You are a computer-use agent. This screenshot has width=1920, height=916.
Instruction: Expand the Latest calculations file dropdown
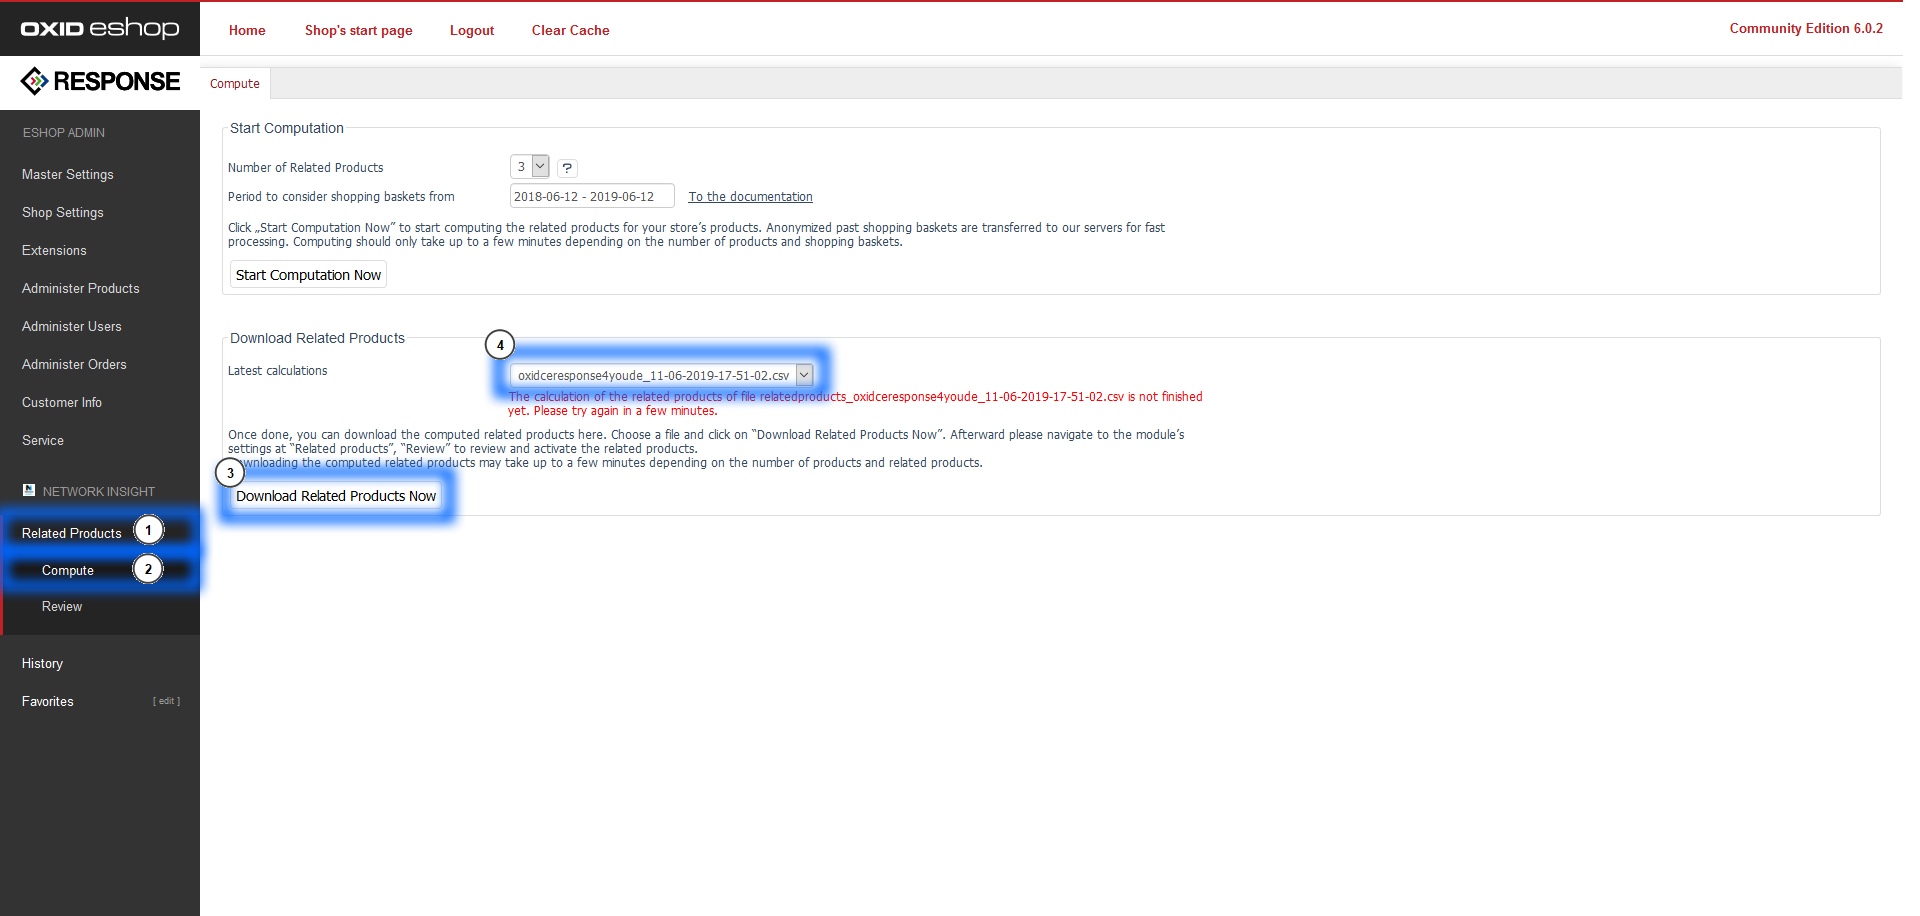pos(803,375)
